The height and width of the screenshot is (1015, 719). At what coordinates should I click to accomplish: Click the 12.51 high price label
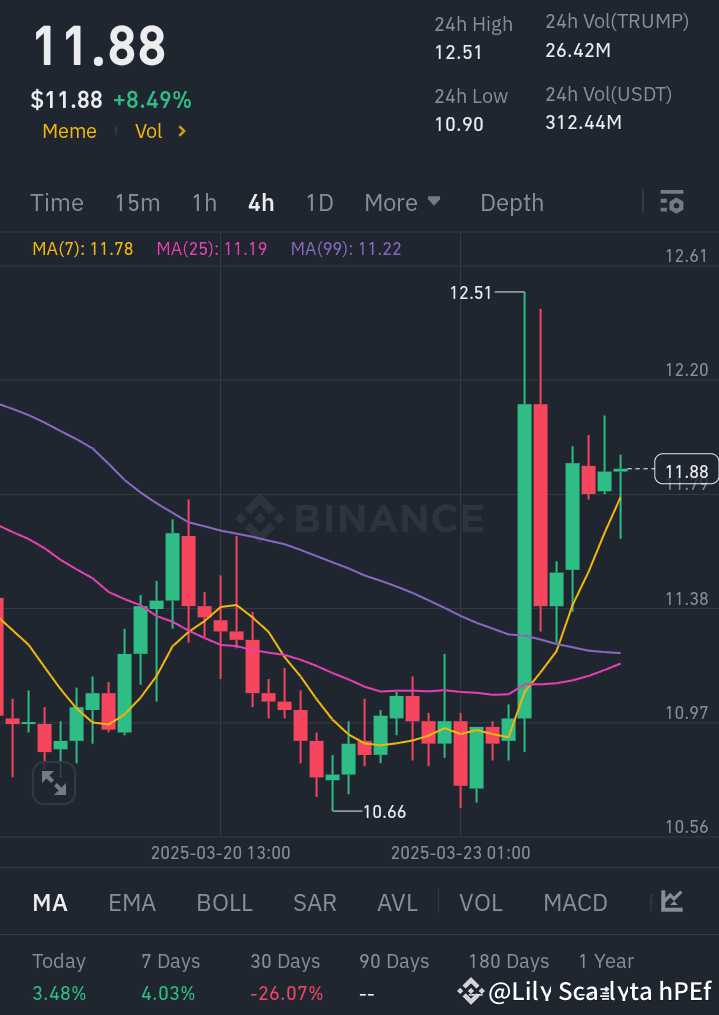471,293
